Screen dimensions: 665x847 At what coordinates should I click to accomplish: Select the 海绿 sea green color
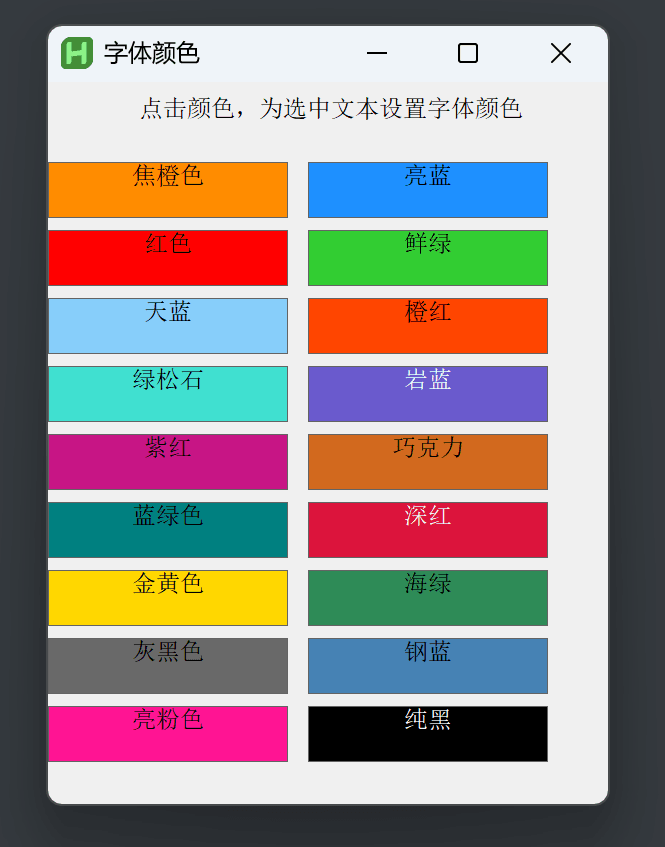pos(428,598)
